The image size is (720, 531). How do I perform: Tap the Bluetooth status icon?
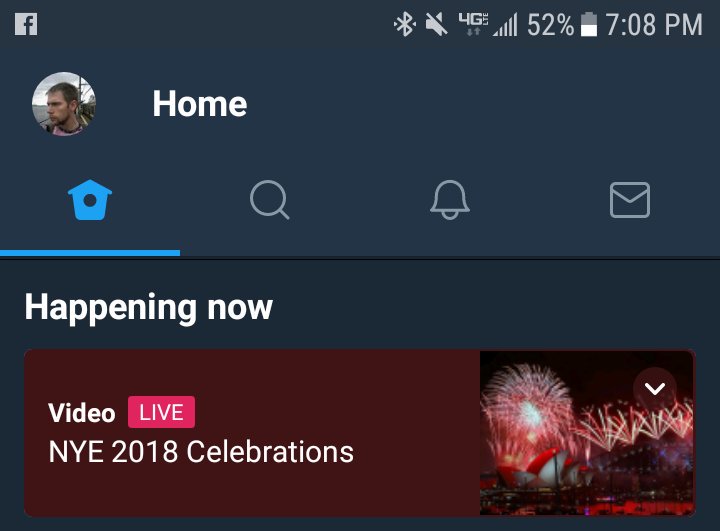tap(405, 24)
